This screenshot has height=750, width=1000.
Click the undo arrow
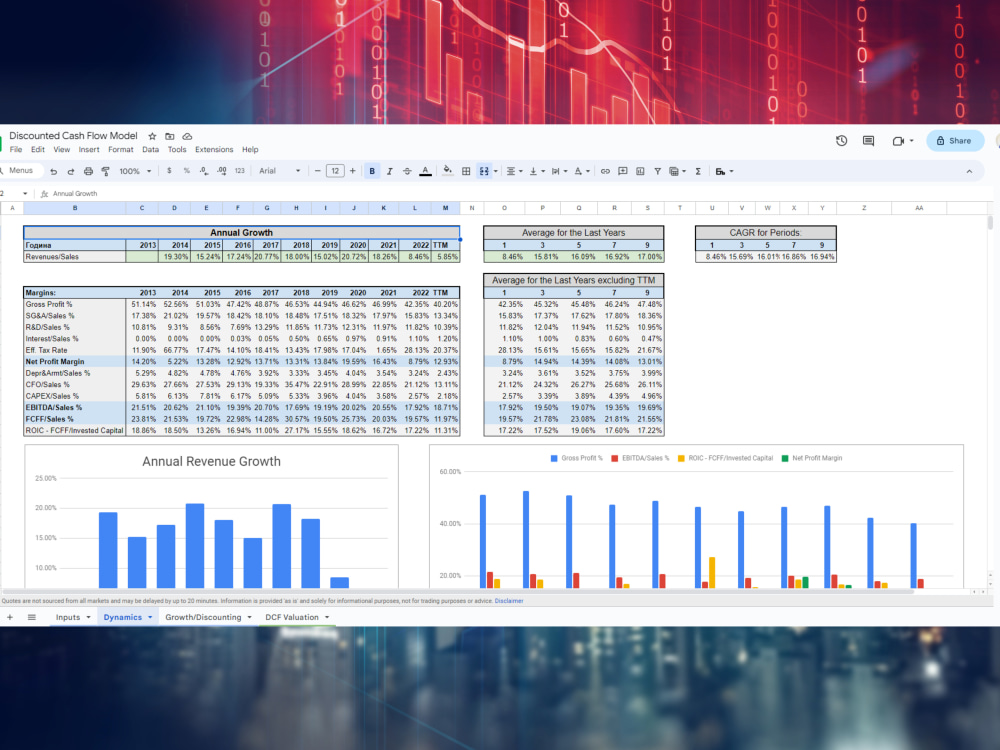(x=54, y=171)
